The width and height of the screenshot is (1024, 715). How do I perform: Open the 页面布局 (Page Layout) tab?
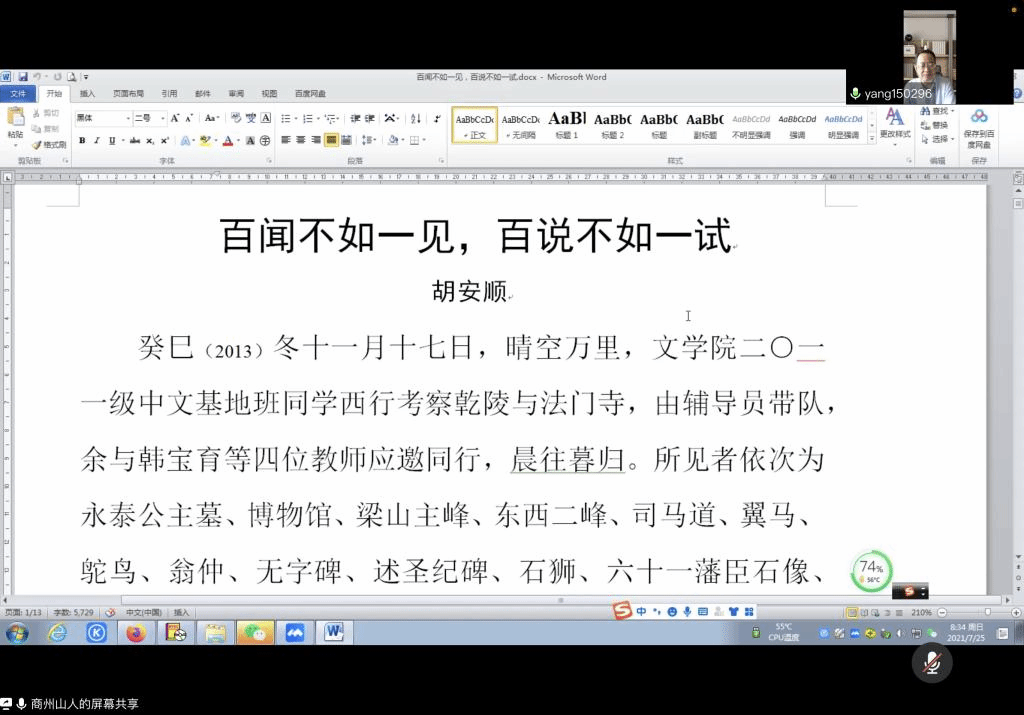128,94
